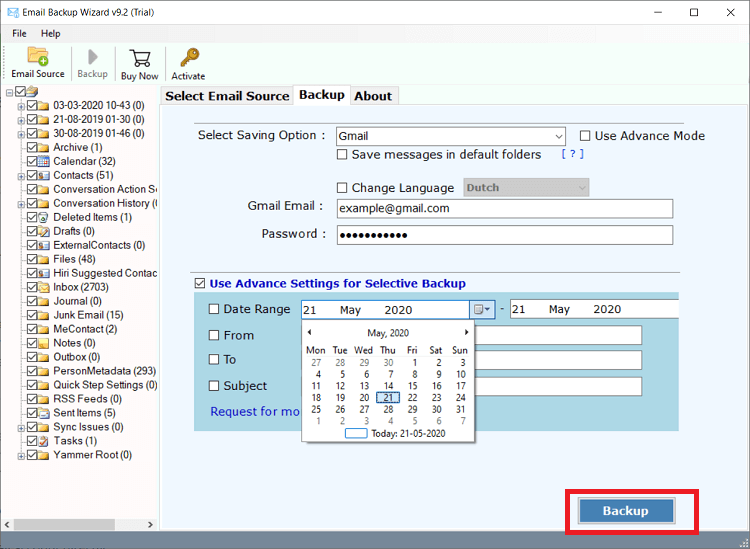Viewport: 750px width, 549px height.
Task: Enable the Date Range filter checkbox
Action: pyautogui.click(x=214, y=309)
